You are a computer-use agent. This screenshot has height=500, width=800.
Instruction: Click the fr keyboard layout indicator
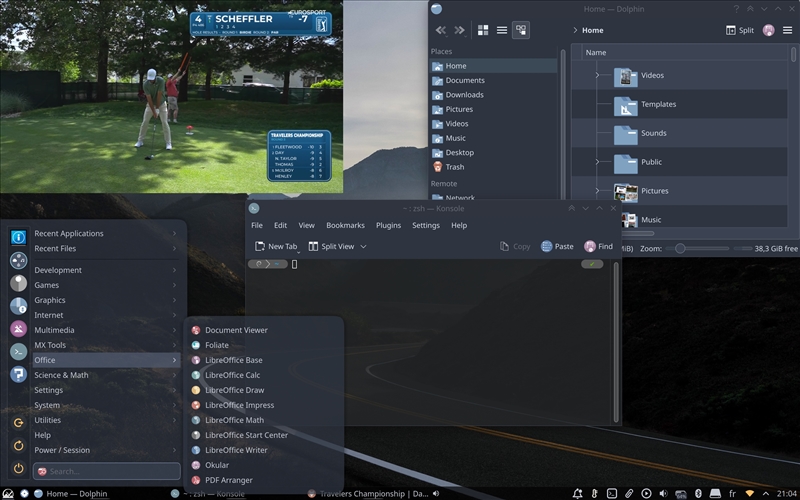click(732, 493)
